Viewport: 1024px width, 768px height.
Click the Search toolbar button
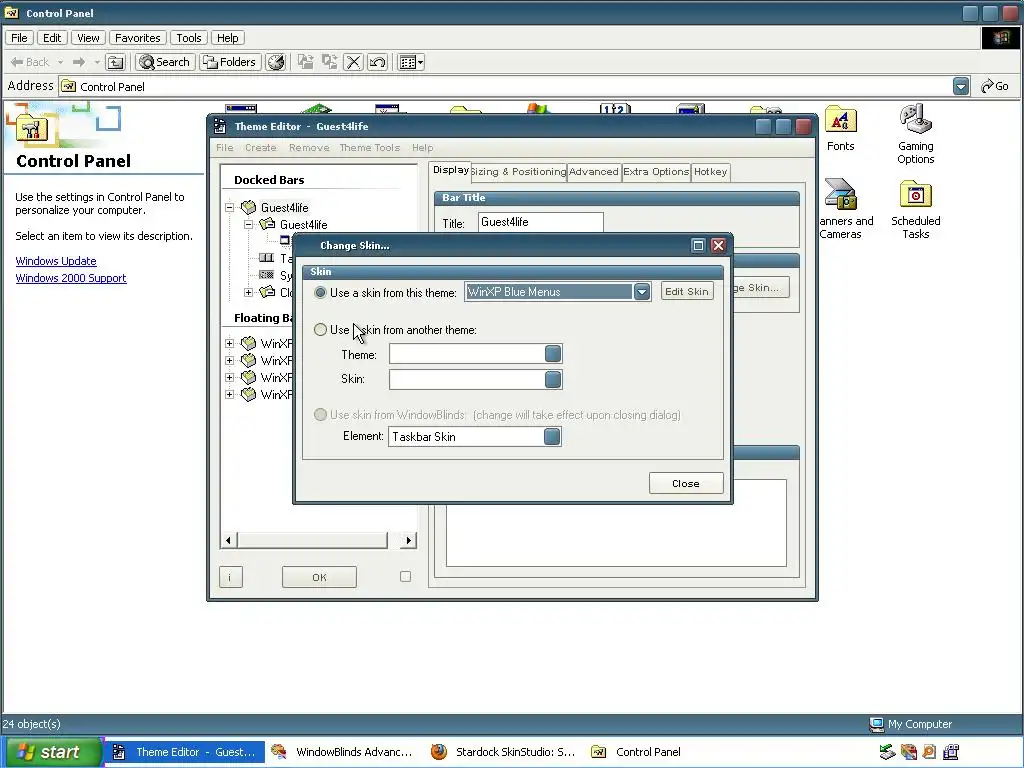(x=165, y=62)
